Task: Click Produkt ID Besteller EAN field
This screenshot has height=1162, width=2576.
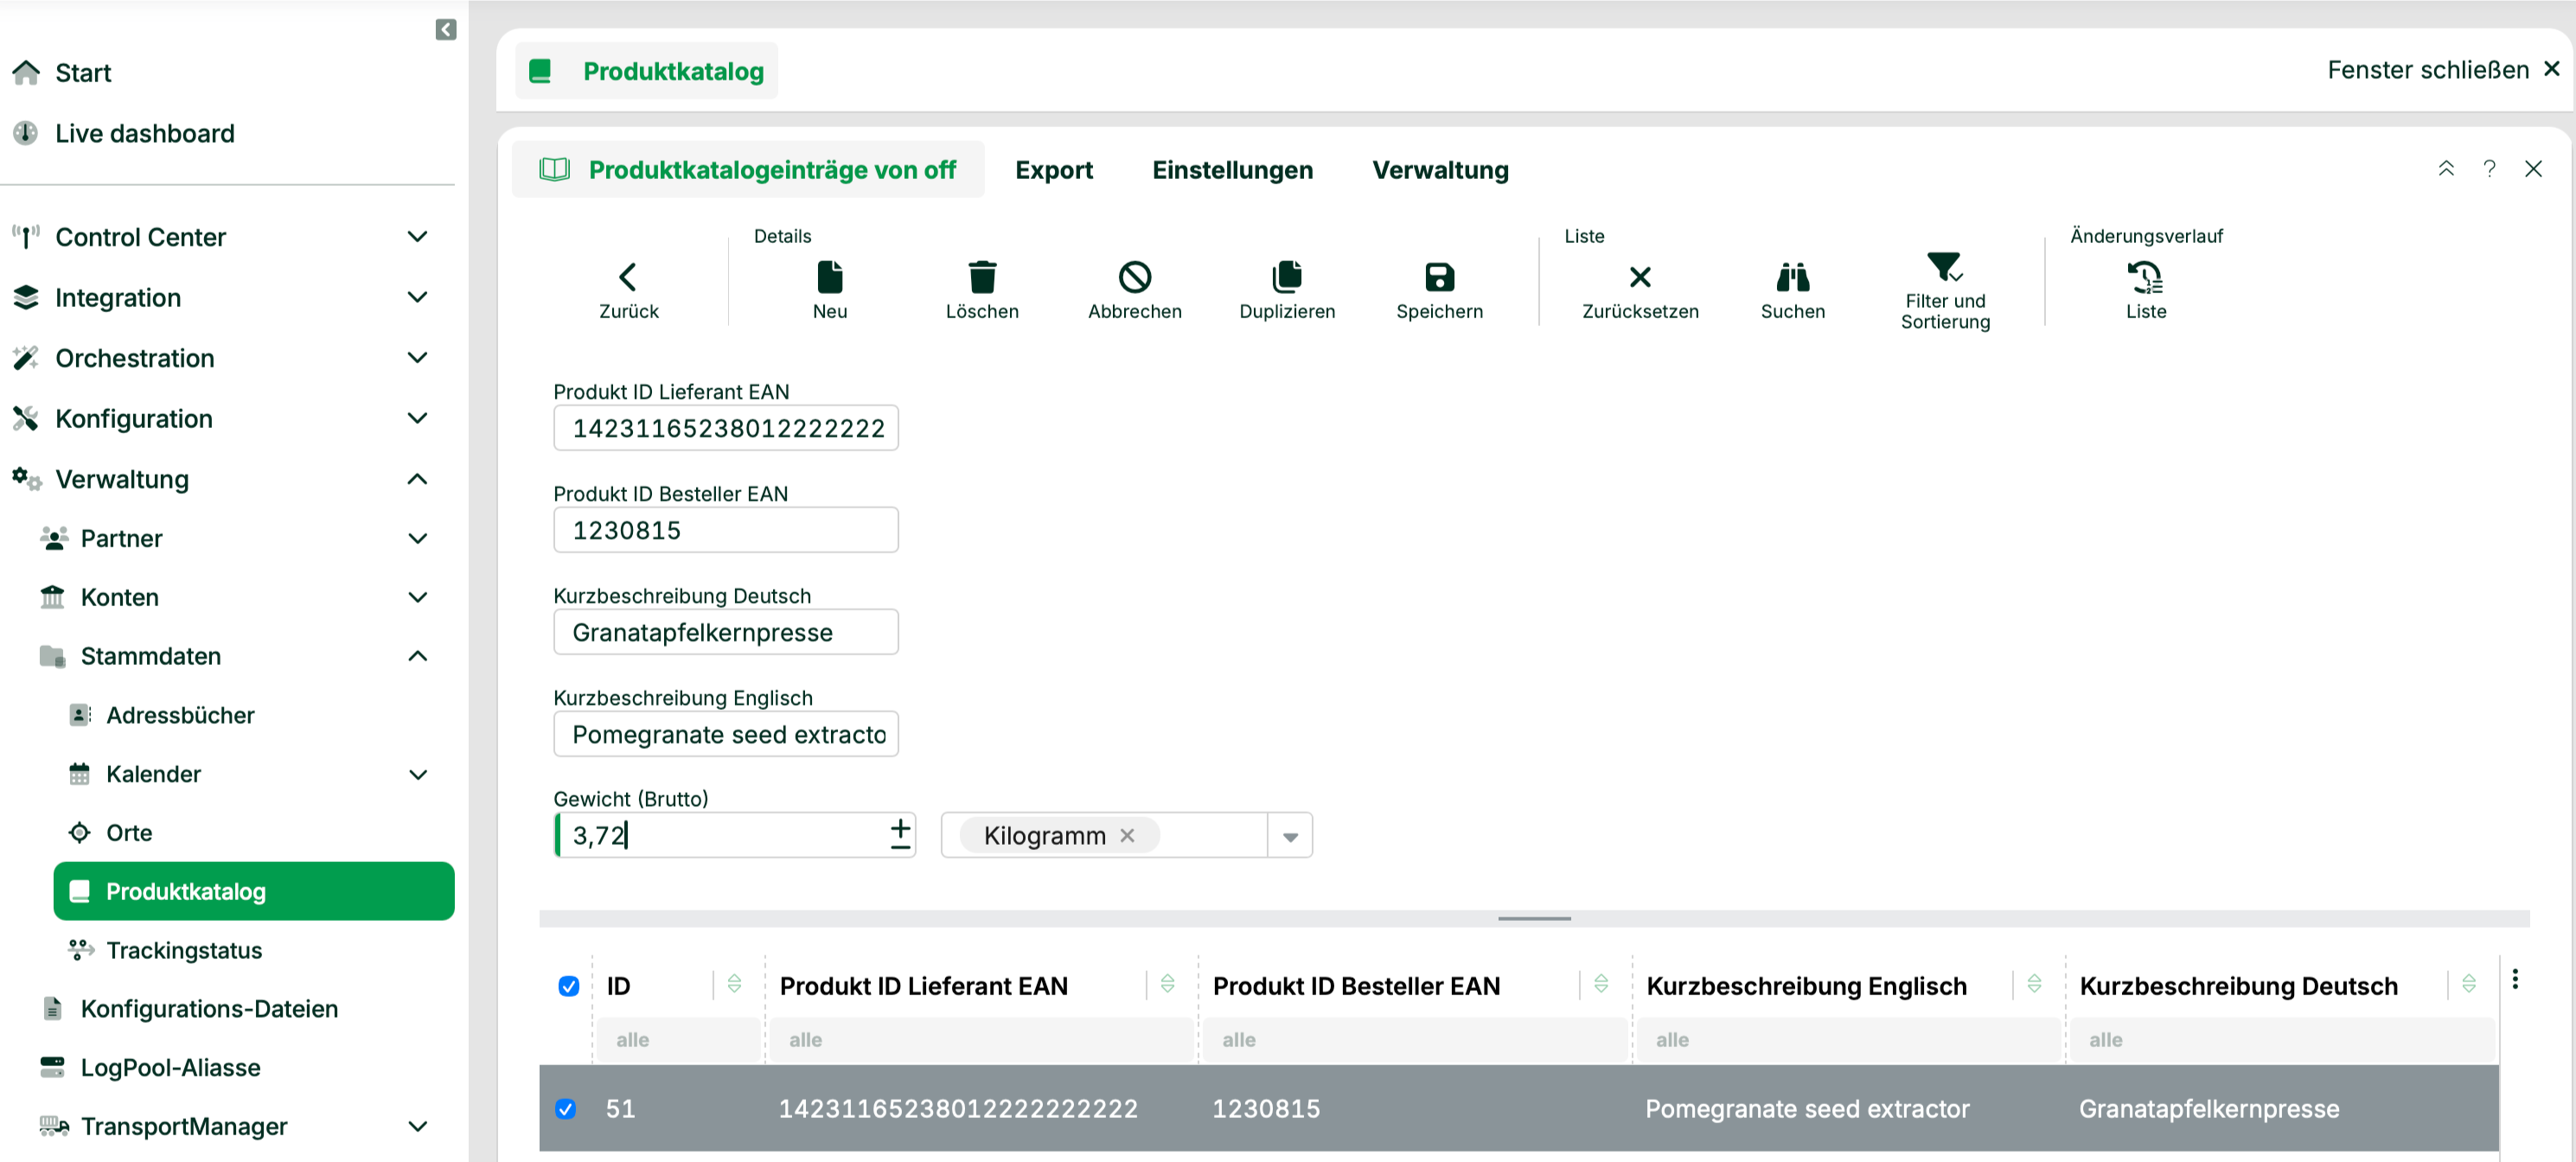Action: (x=726, y=530)
